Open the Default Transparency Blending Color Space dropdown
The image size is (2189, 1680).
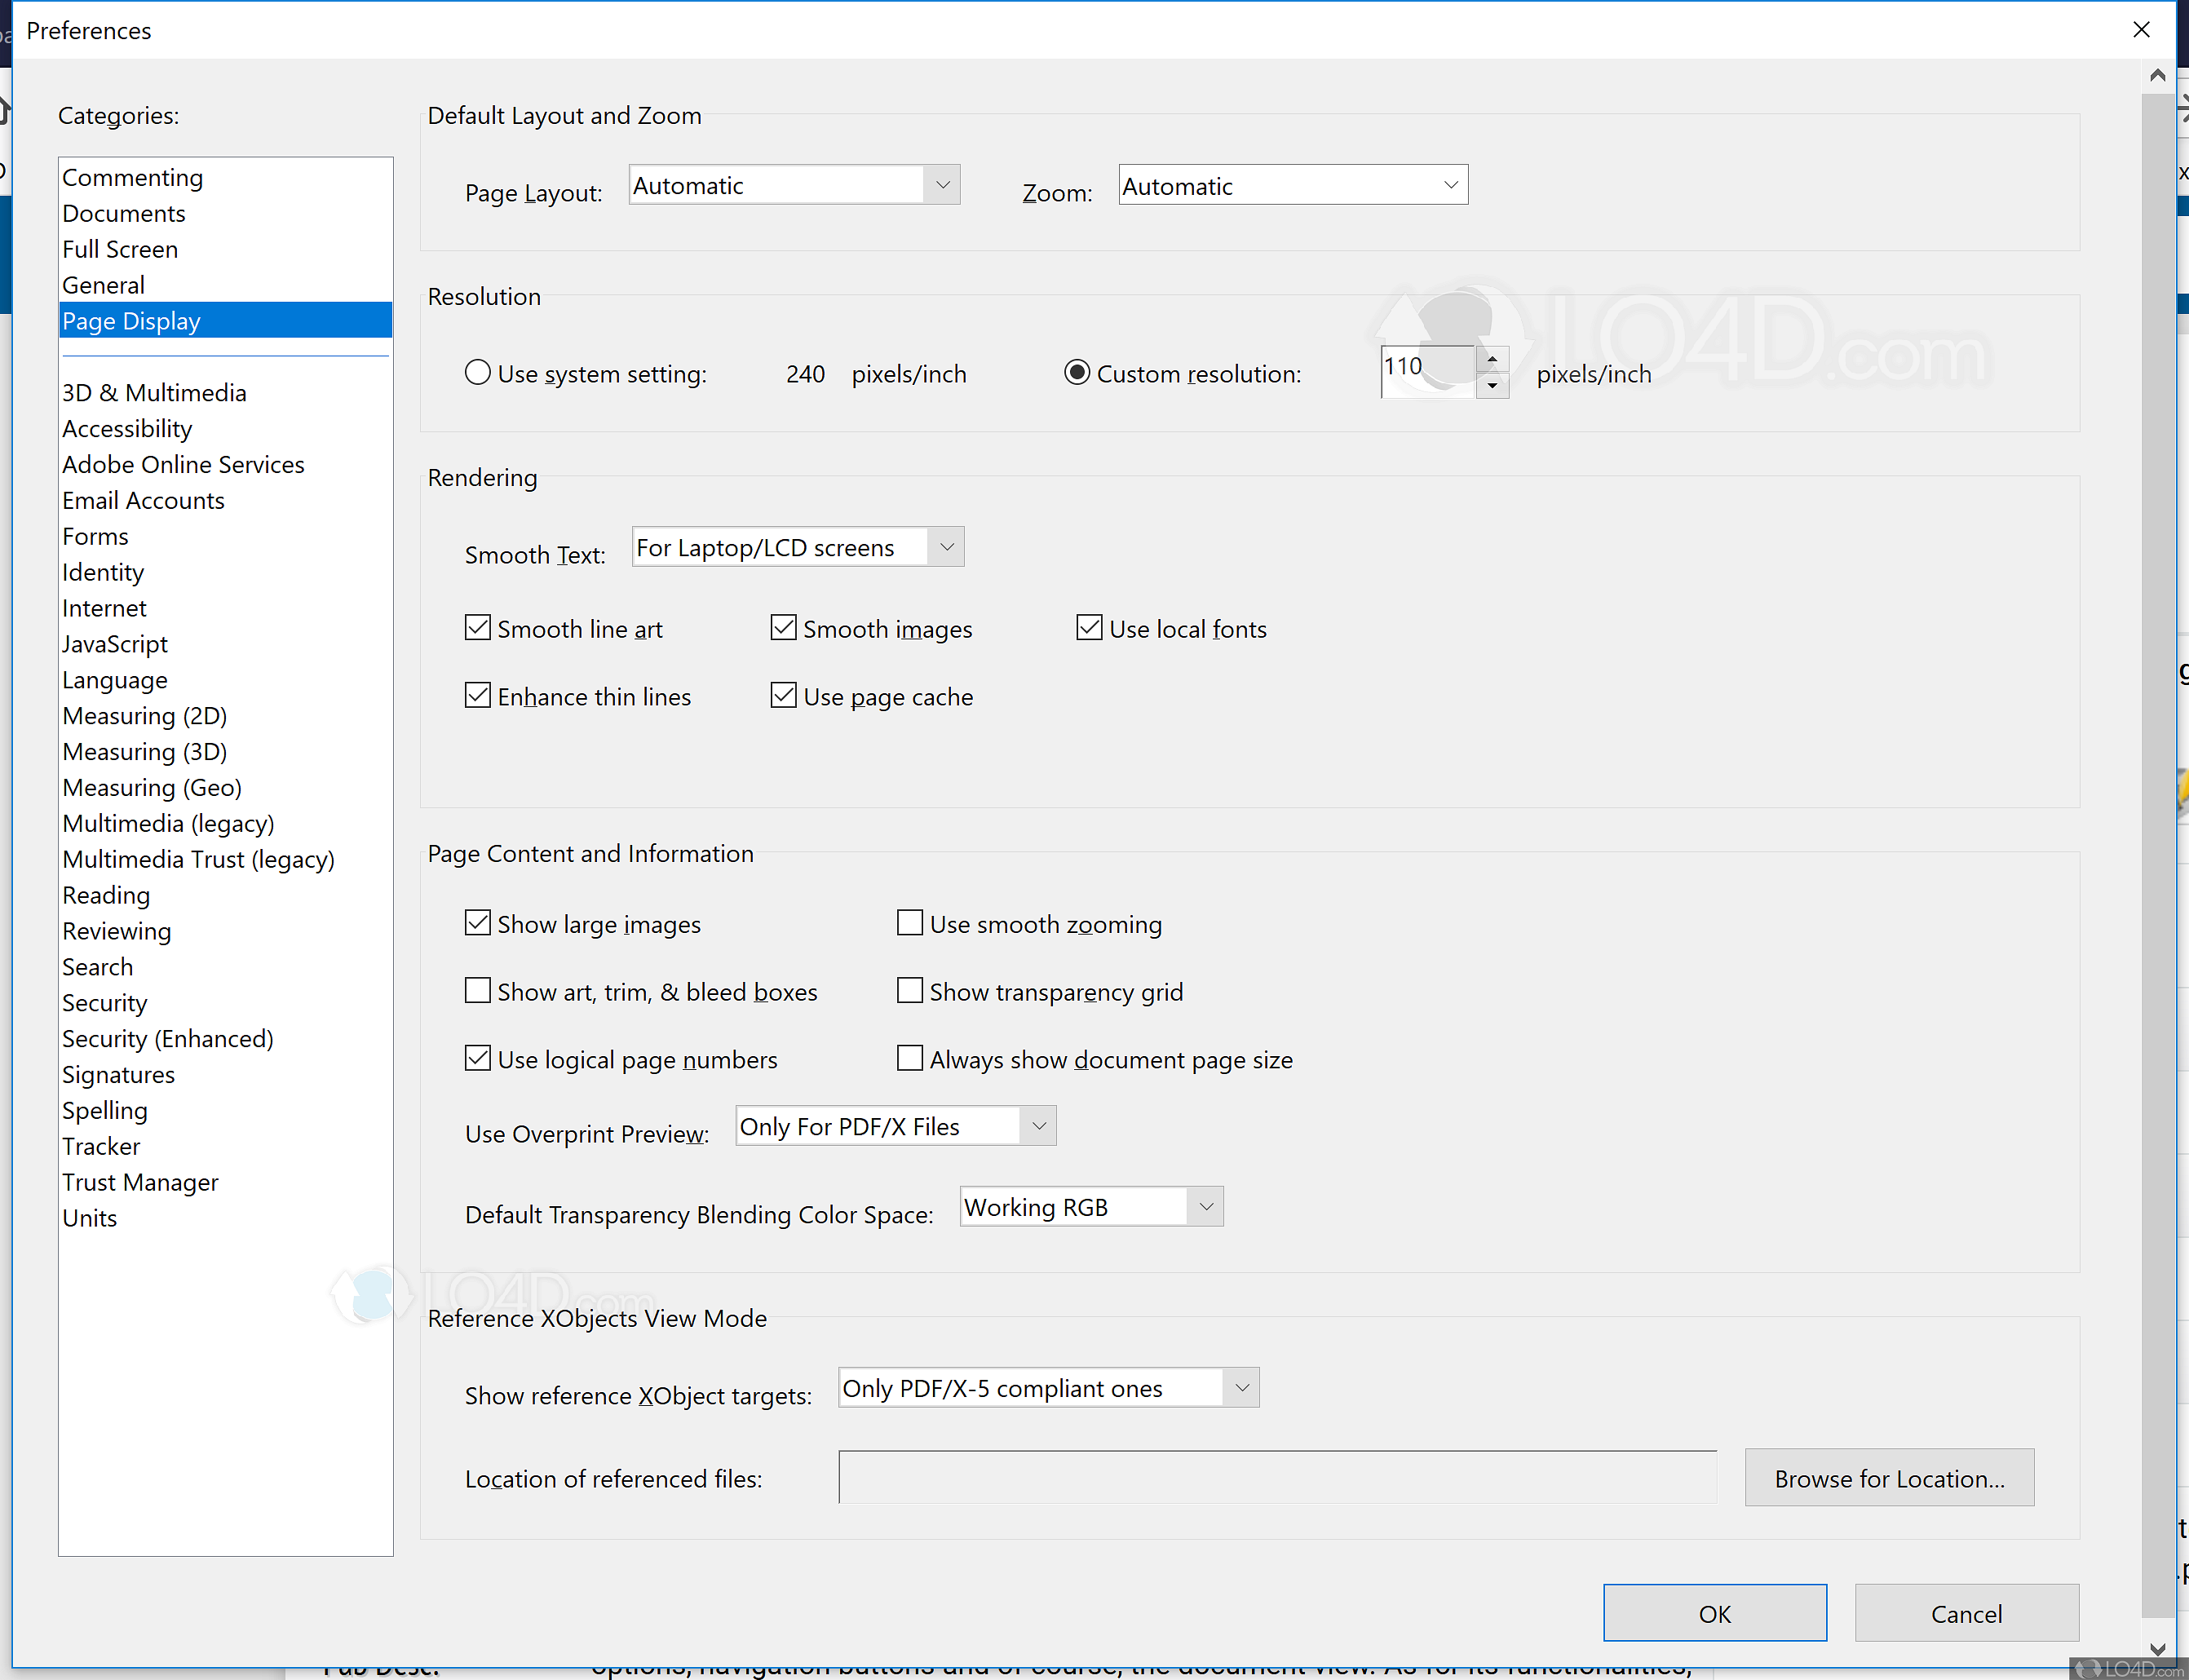(x=1205, y=1206)
